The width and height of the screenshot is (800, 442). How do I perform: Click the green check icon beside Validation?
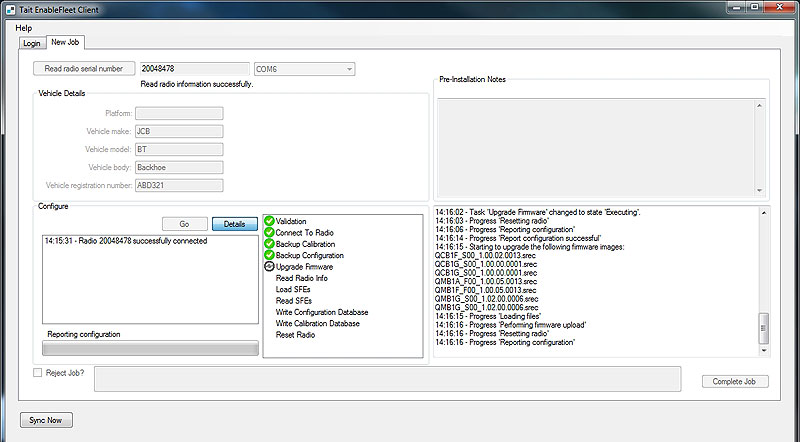click(269, 221)
